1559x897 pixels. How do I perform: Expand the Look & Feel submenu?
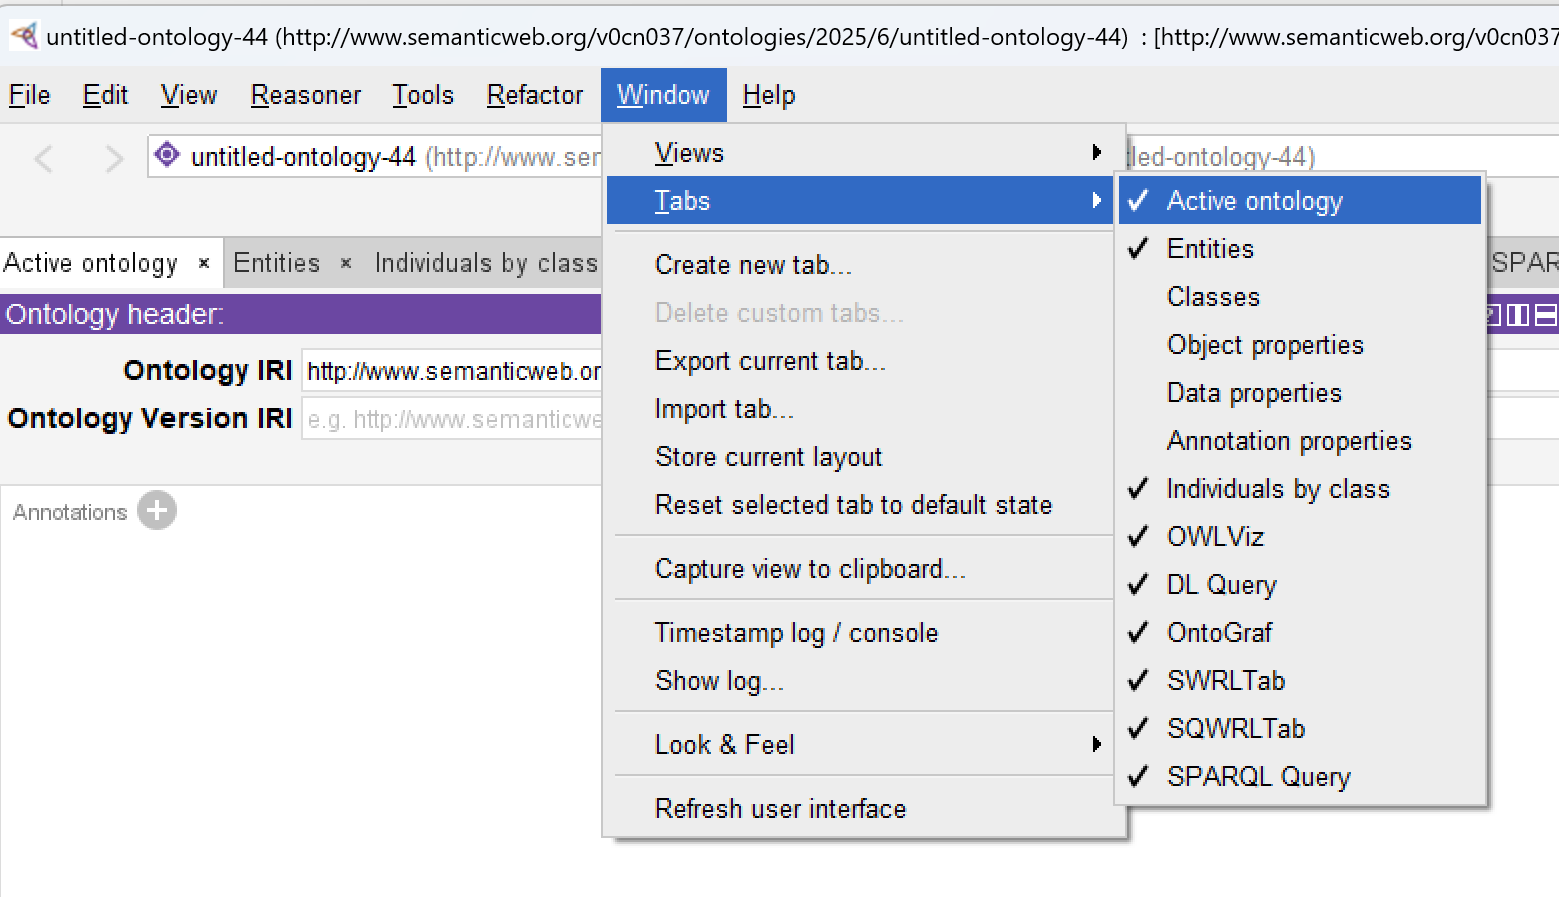pos(861,744)
